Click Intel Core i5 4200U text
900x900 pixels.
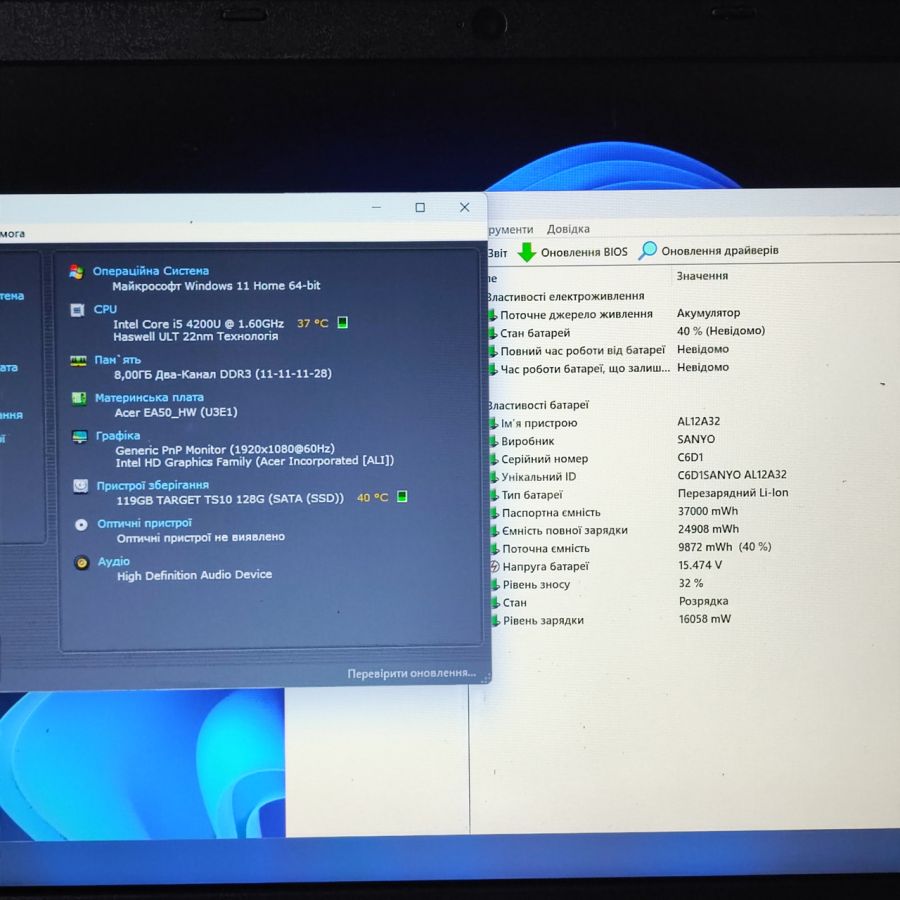[x=199, y=324]
